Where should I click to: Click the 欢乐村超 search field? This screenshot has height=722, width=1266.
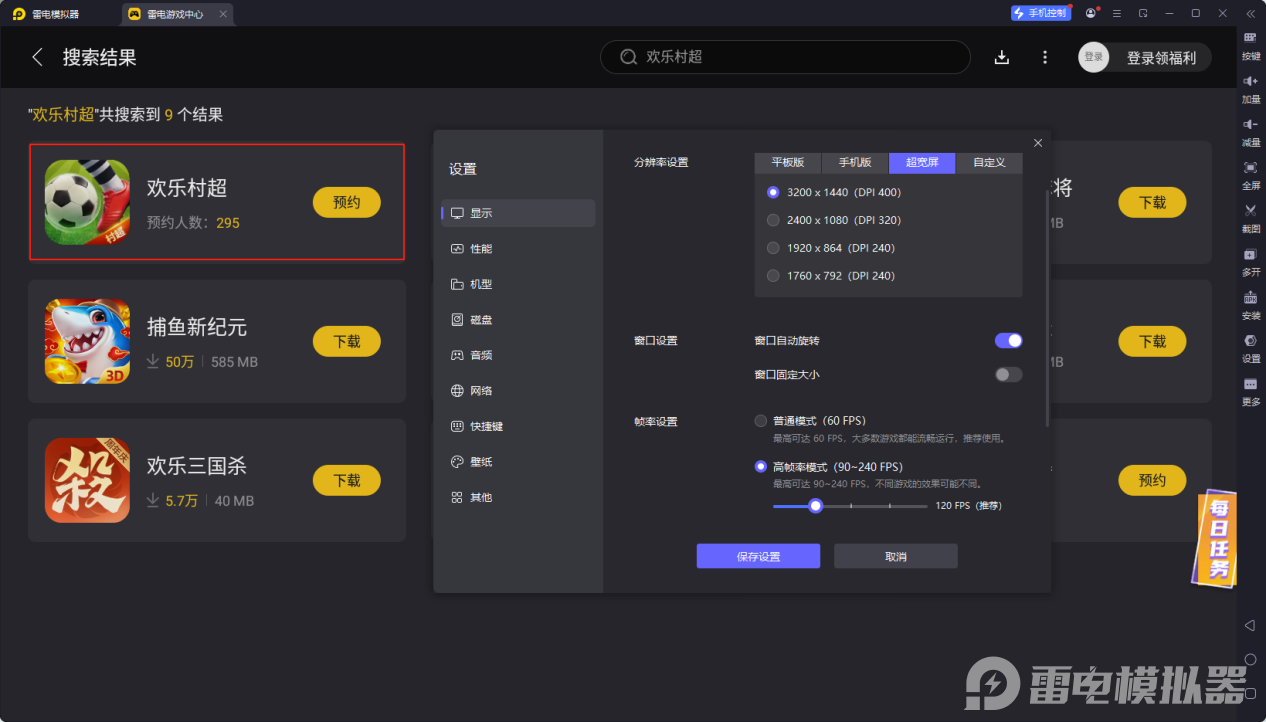point(785,57)
